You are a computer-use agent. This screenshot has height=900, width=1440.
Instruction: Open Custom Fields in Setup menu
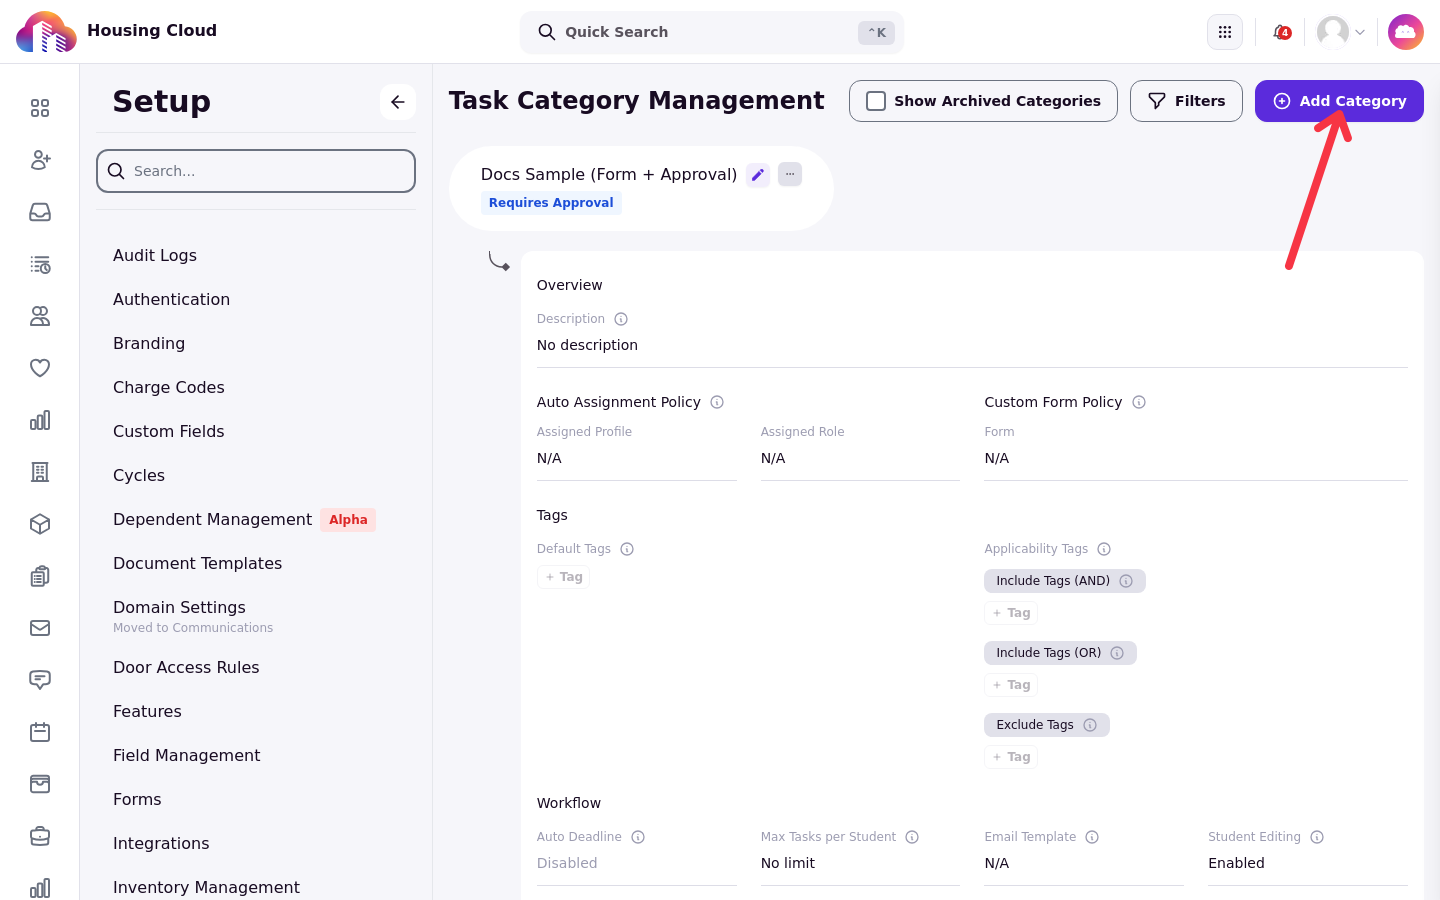(x=169, y=431)
